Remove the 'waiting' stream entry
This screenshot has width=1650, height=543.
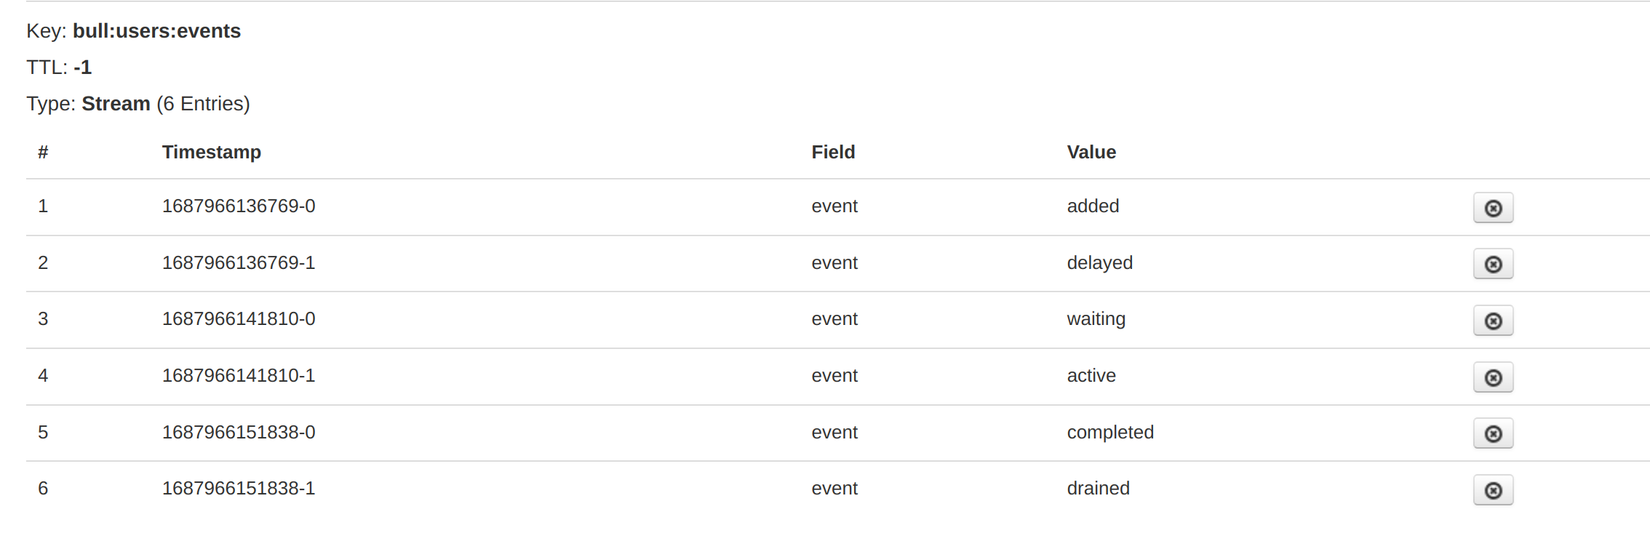[x=1492, y=321]
